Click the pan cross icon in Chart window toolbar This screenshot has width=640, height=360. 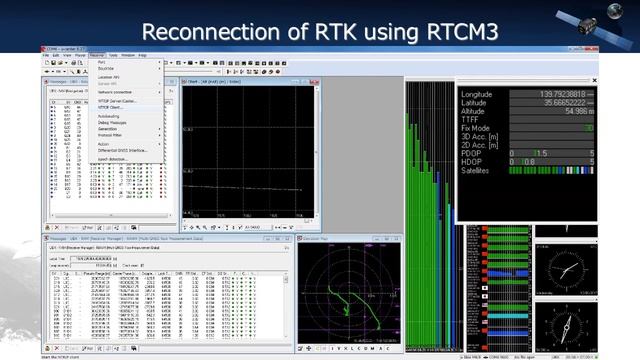[191, 227]
